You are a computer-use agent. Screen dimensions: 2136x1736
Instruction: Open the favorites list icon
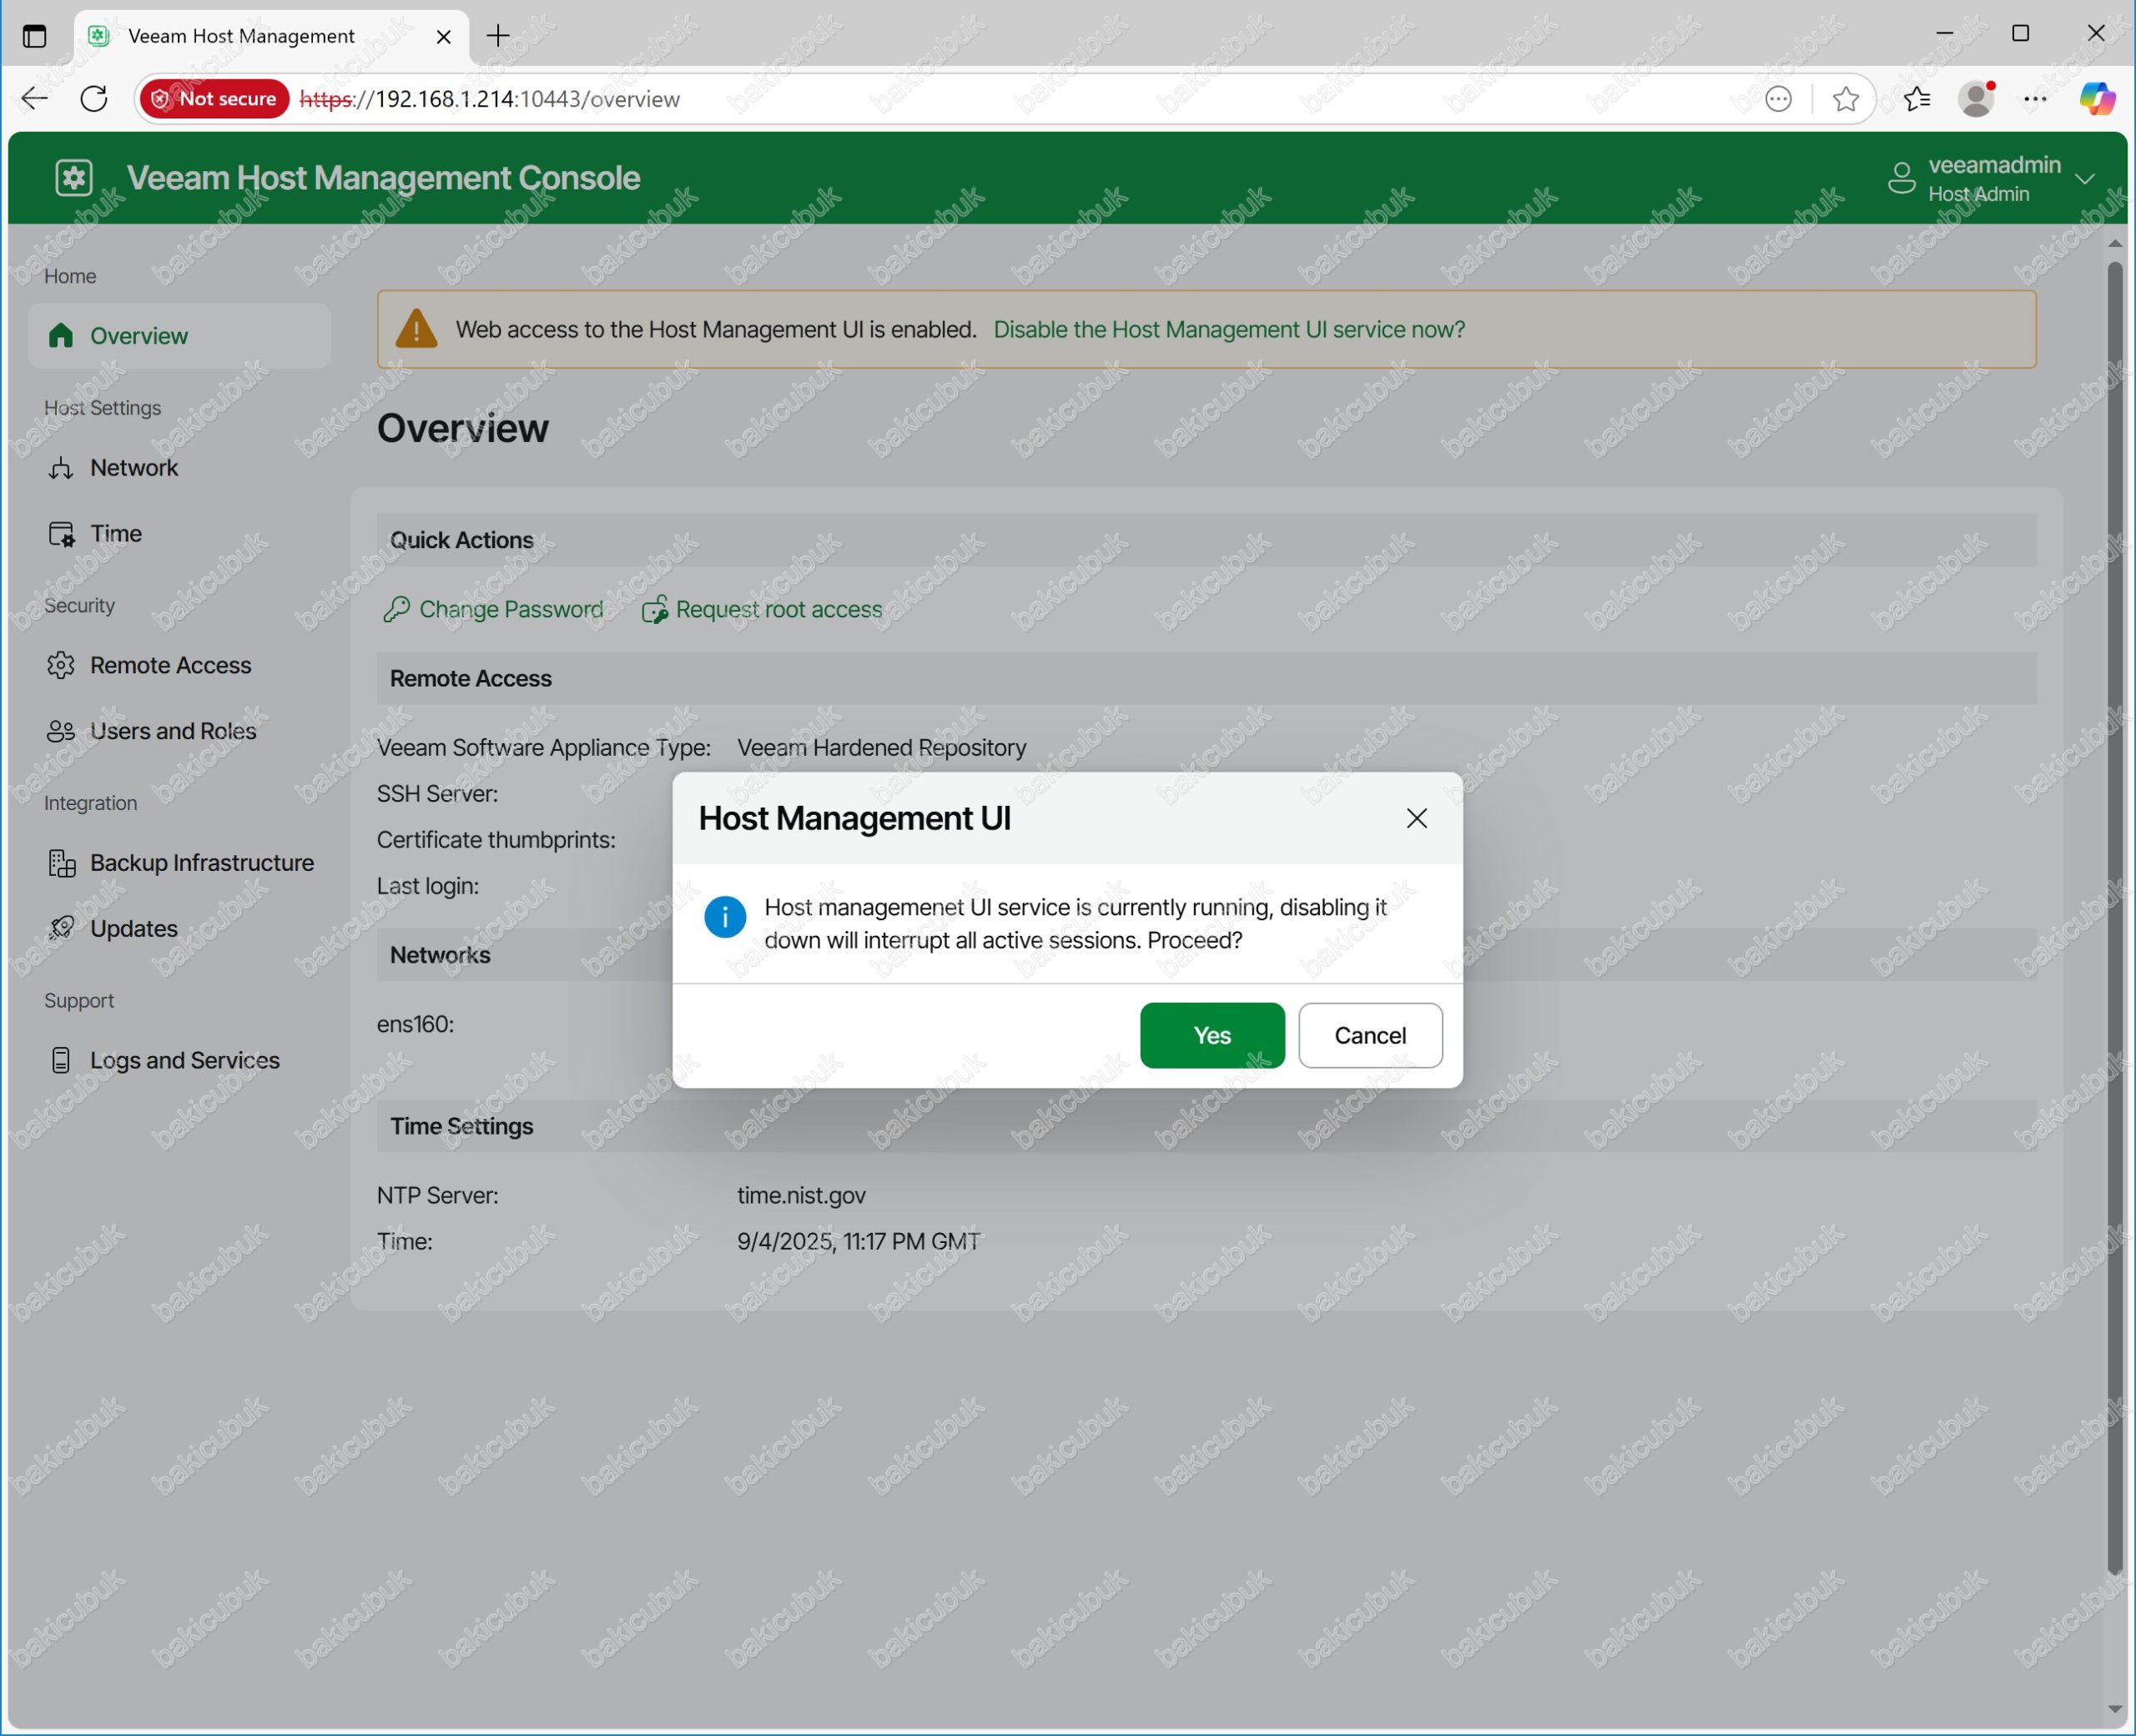(1916, 98)
